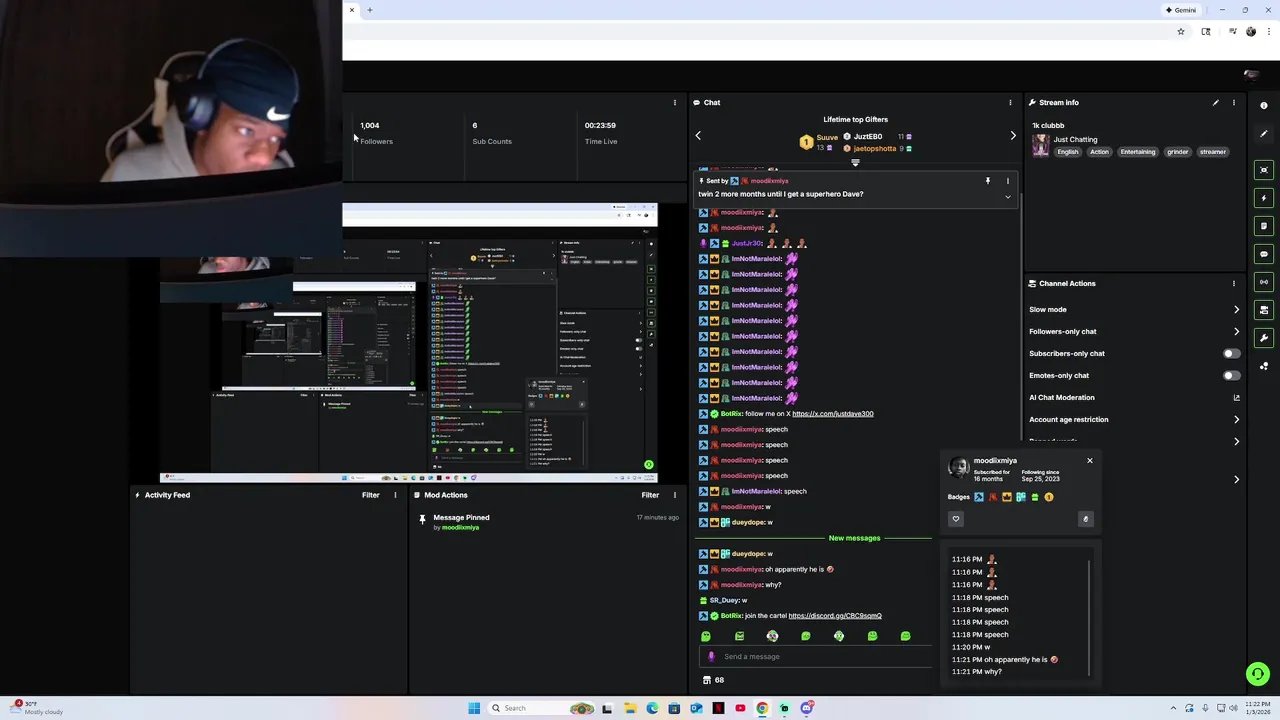
Task: Open the discord.gg link in chat
Action: click(835, 616)
